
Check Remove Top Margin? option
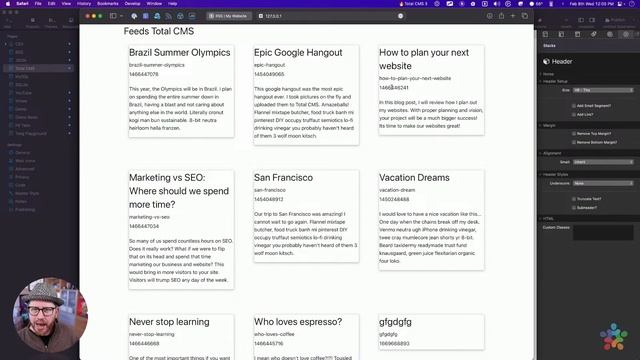[574, 133]
